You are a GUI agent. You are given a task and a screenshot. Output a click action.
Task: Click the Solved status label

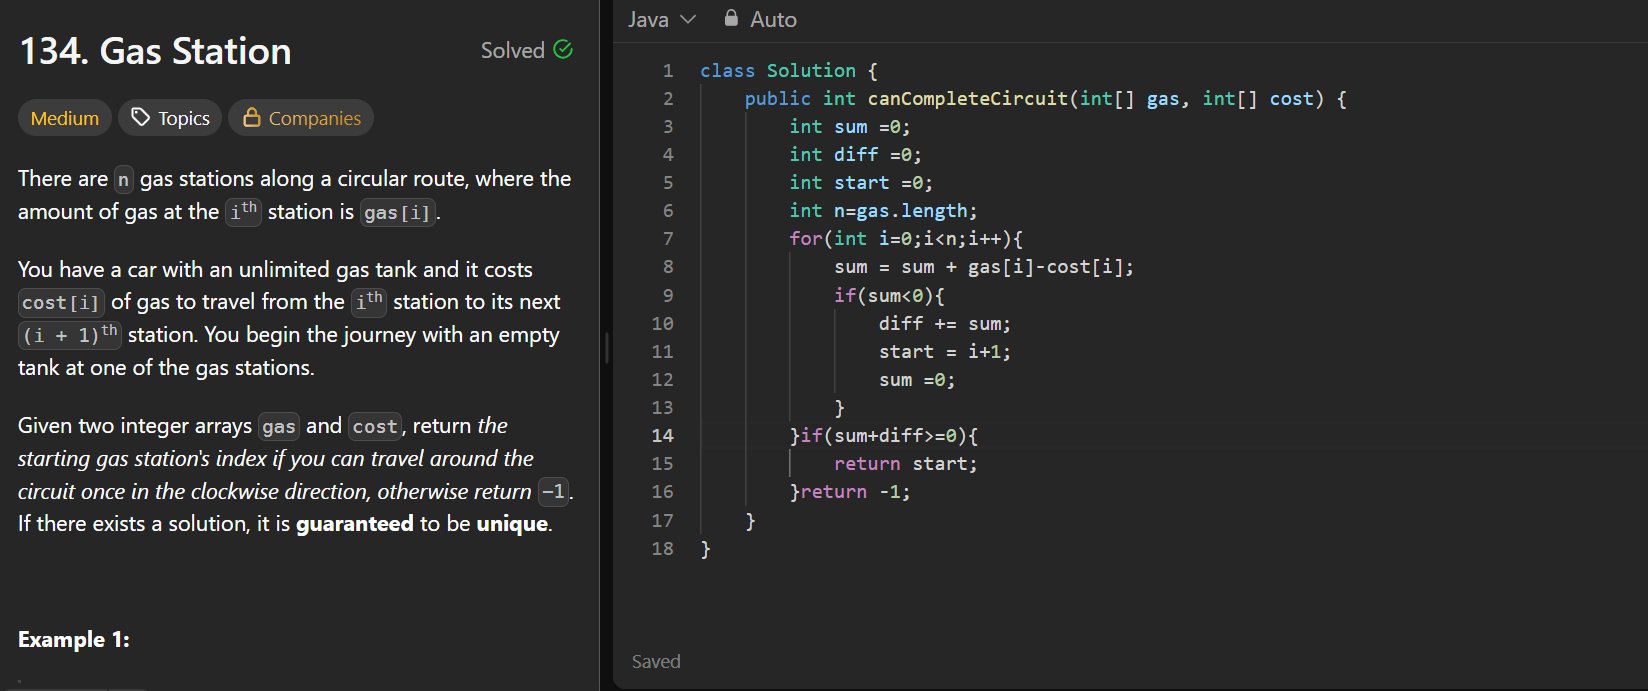click(513, 50)
